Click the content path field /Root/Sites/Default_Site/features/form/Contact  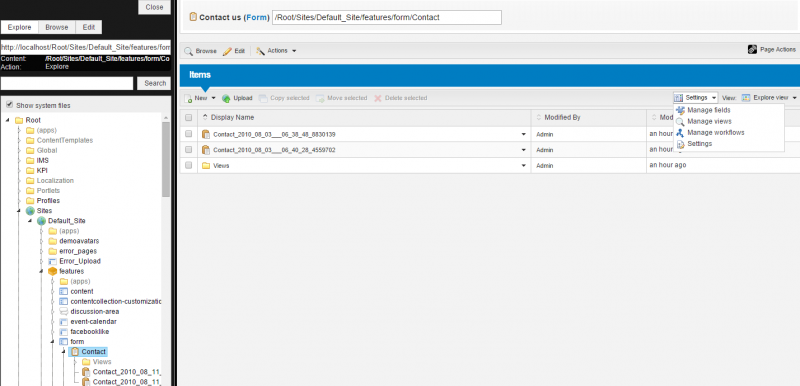(387, 17)
